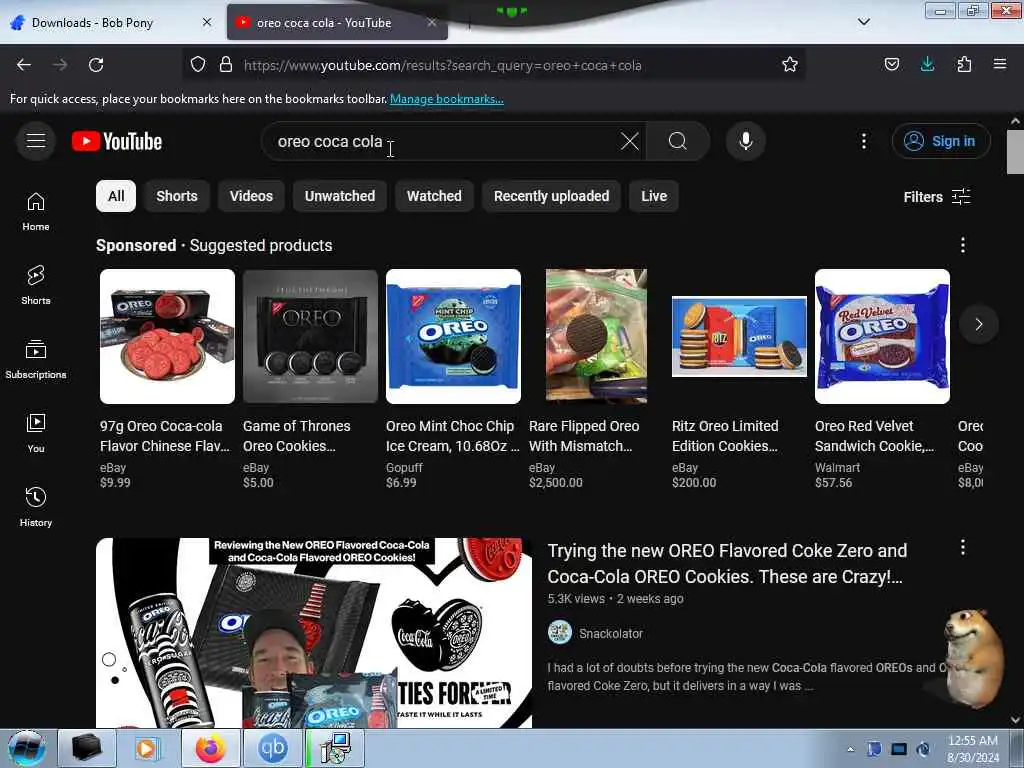Go back with the browser back arrow
Image resolution: width=1024 pixels, height=768 pixels.
click(x=24, y=65)
